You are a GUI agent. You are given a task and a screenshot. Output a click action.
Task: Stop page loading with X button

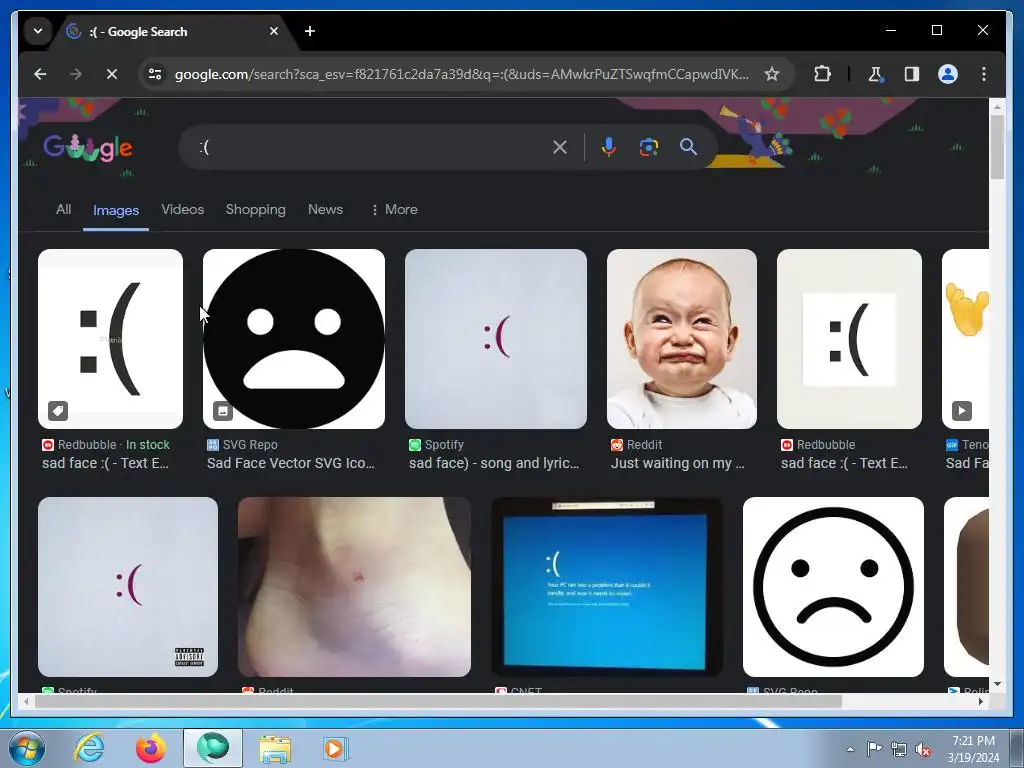coord(112,74)
